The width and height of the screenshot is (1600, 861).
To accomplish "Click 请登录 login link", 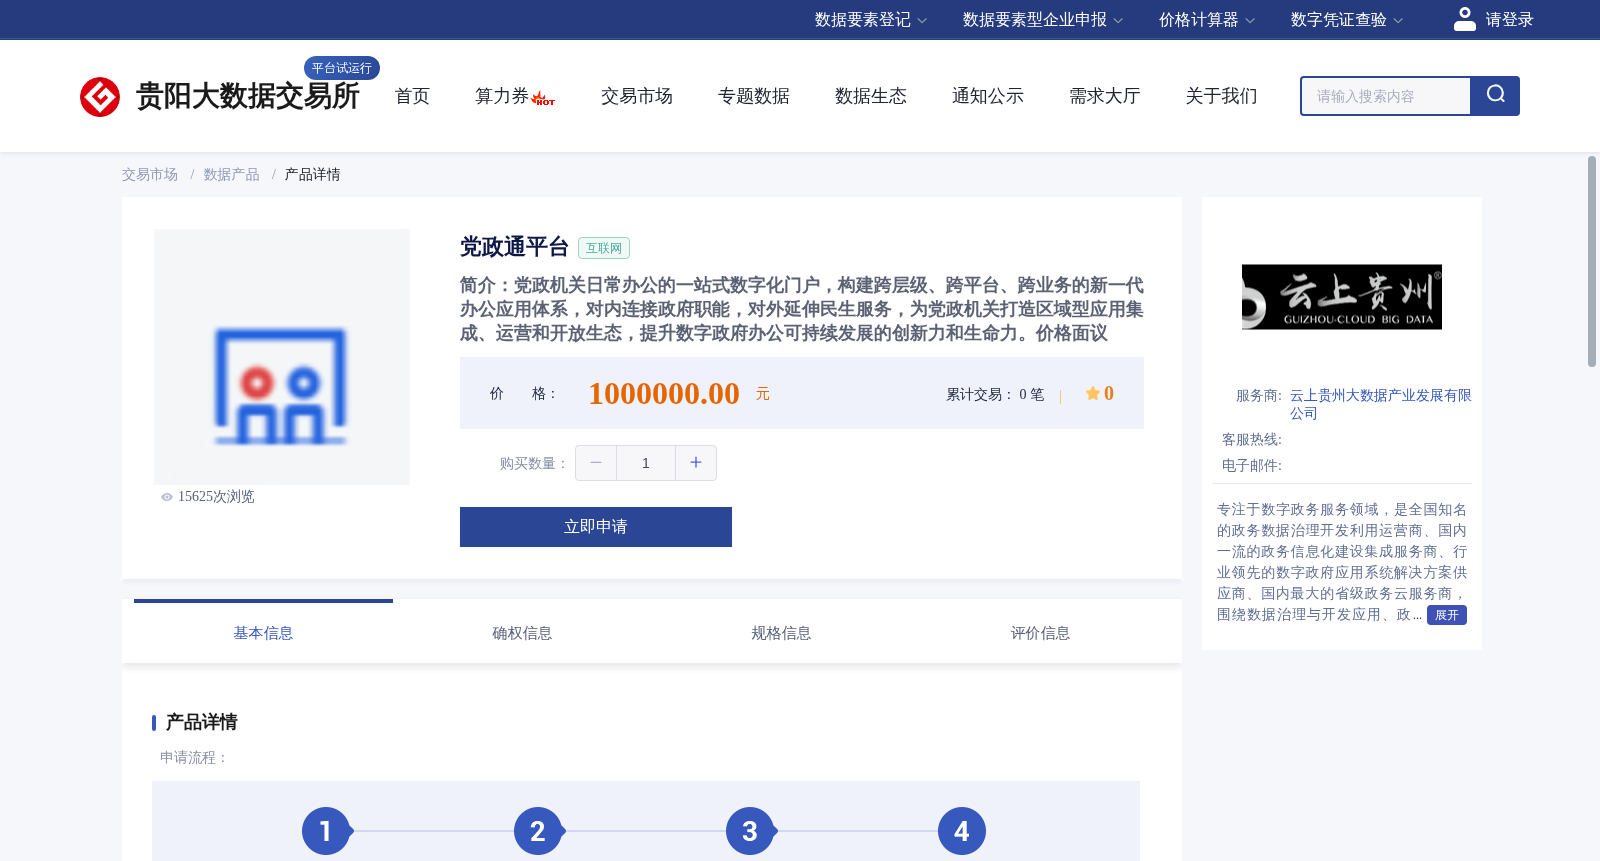I will [1509, 20].
